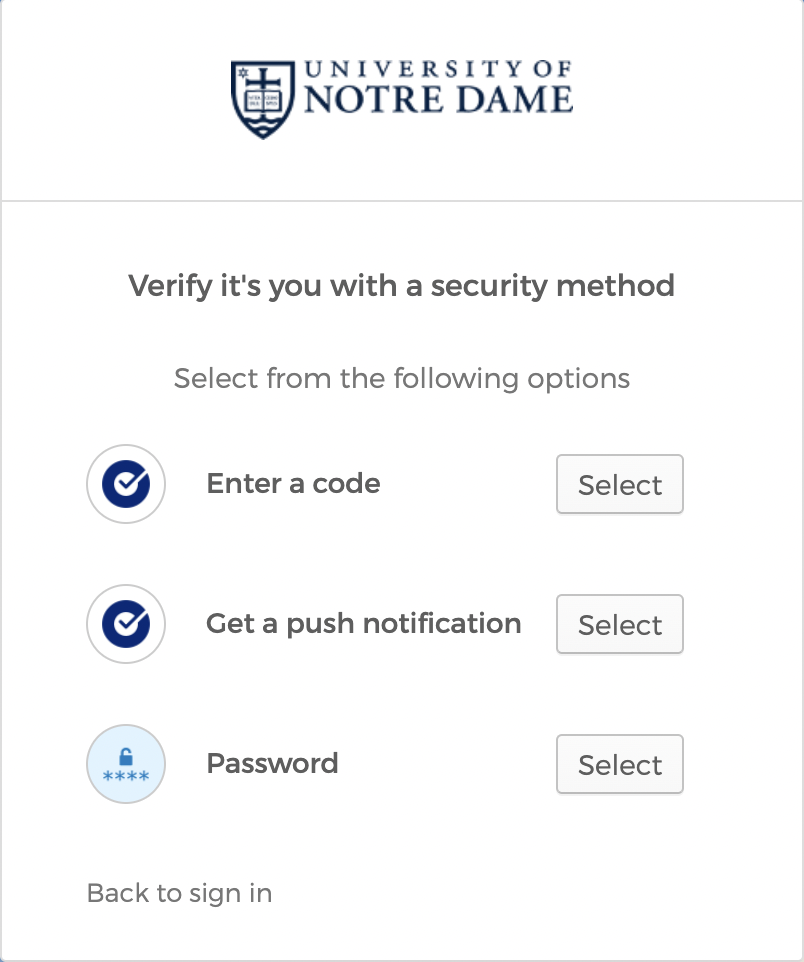Click the Enter a code label
This screenshot has width=804, height=962.
pos(293,484)
